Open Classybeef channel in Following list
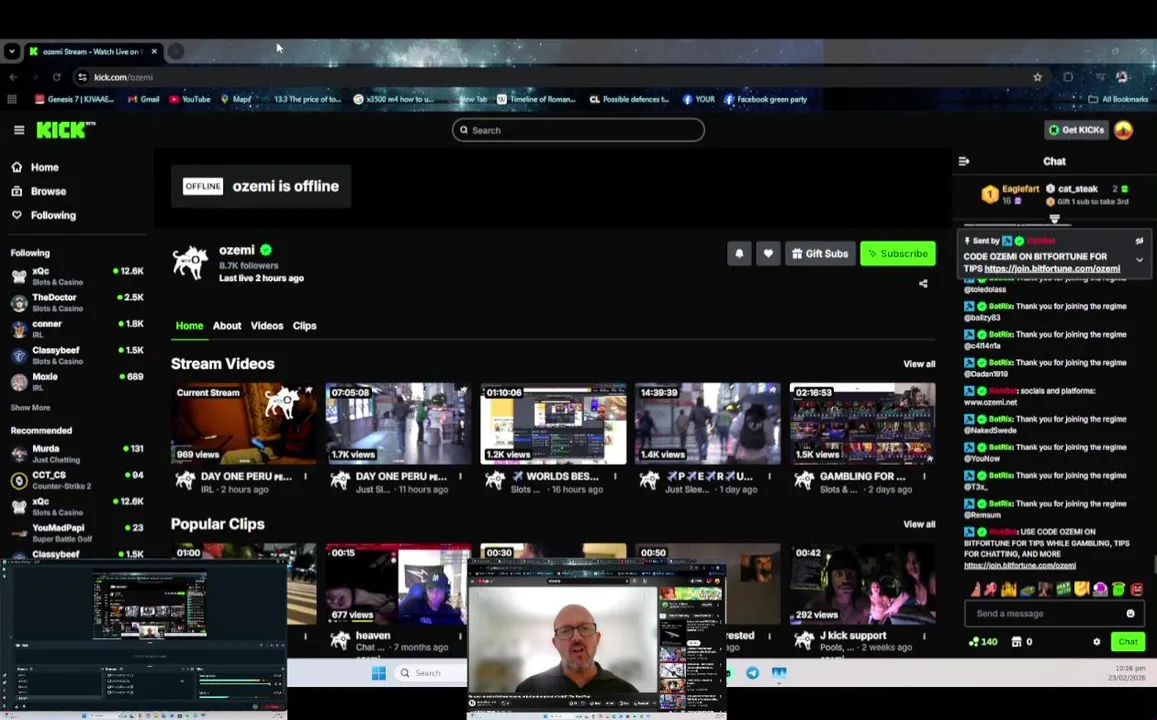This screenshot has width=1157, height=720. tap(77, 356)
